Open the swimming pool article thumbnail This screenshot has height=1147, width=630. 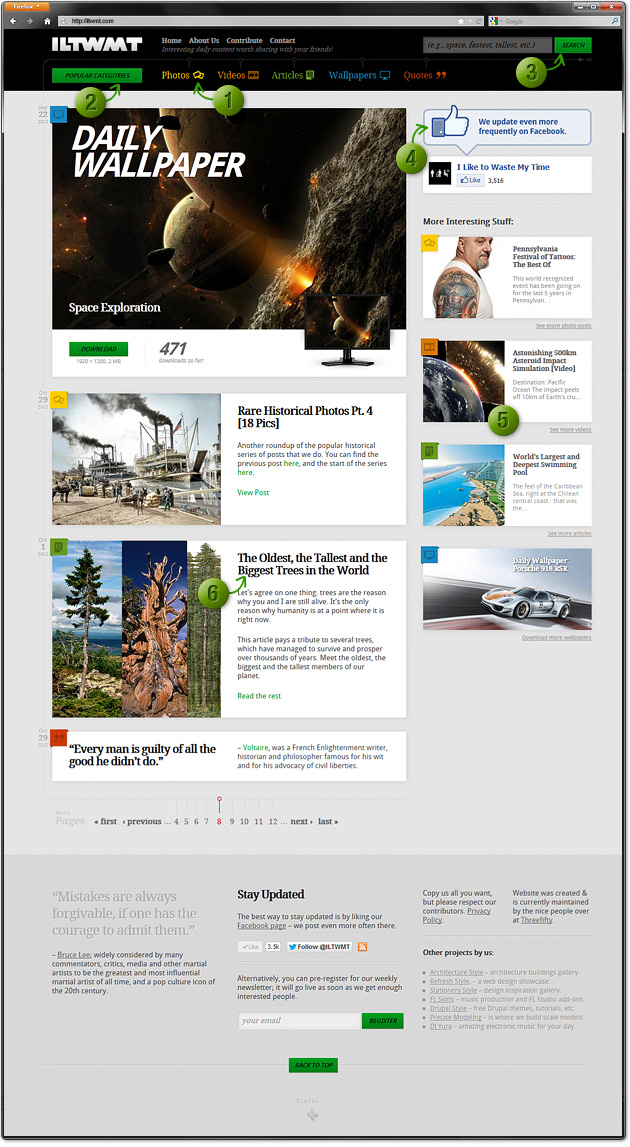point(464,485)
